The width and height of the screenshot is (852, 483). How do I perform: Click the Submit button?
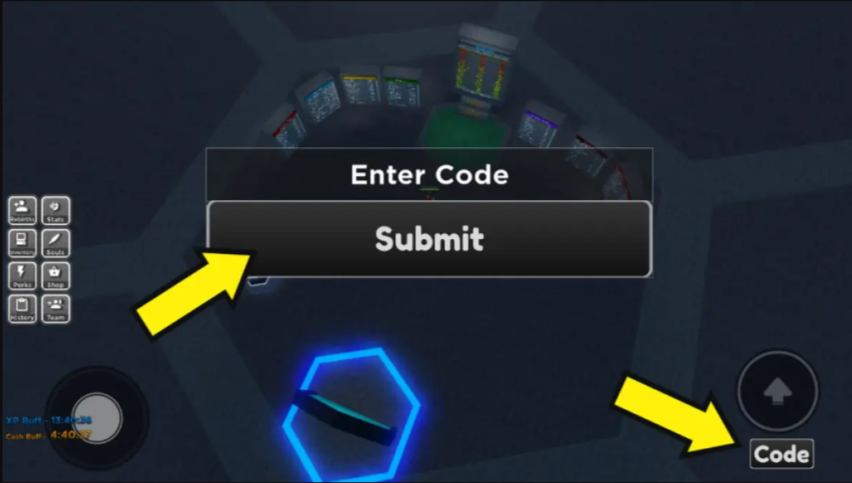[x=429, y=239]
